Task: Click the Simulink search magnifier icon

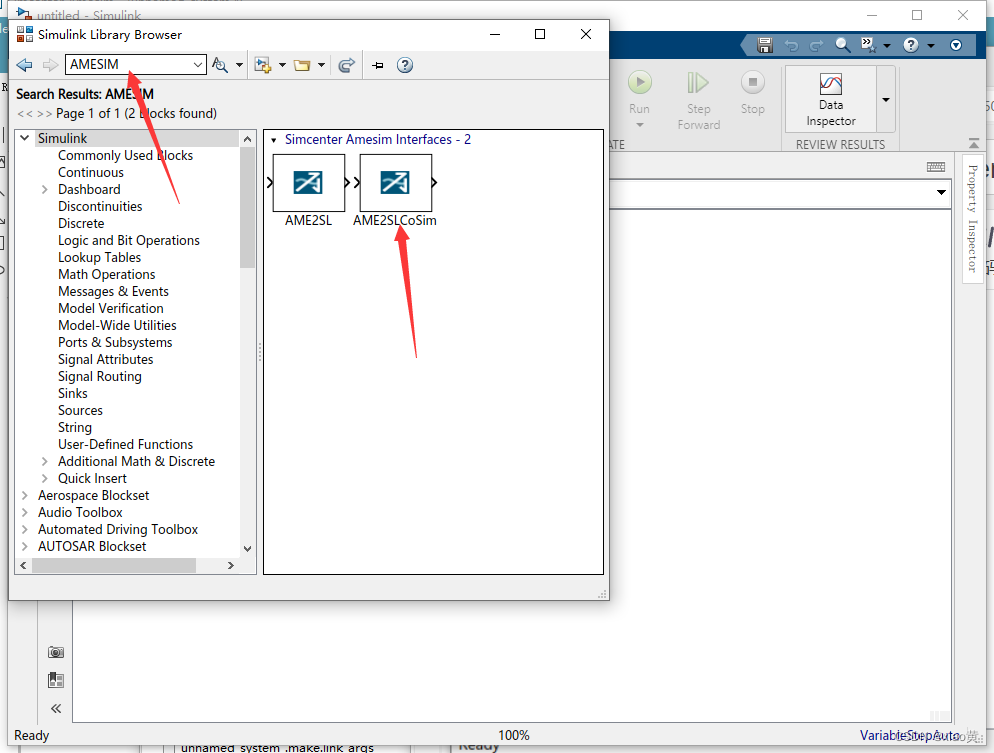Action: [842, 45]
